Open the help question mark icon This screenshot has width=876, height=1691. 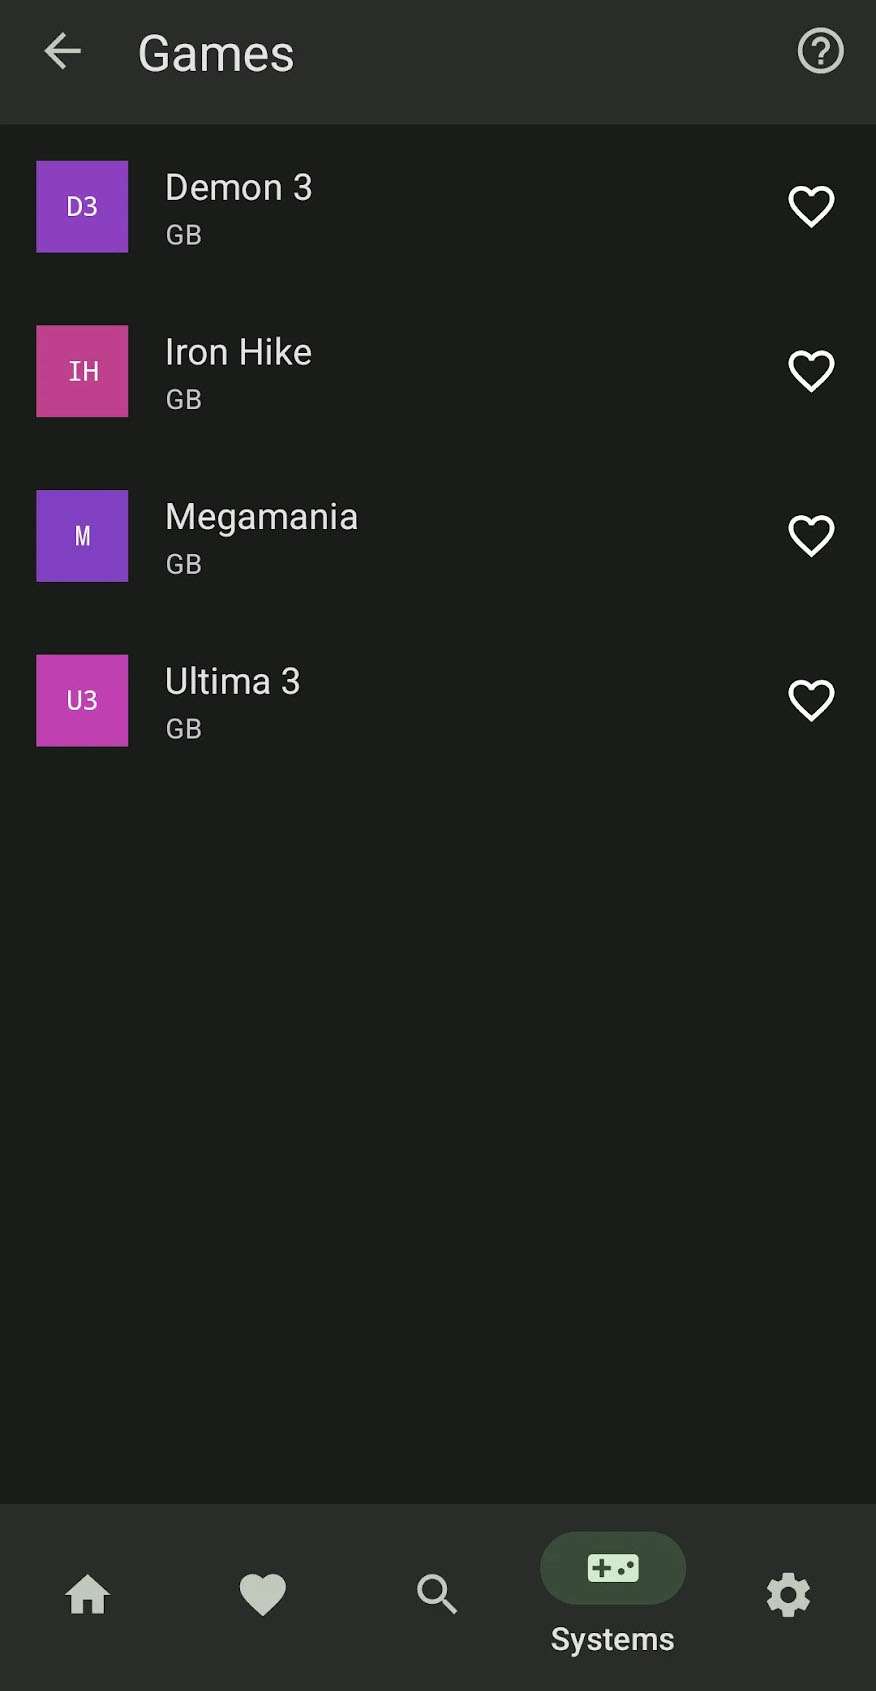(x=820, y=51)
